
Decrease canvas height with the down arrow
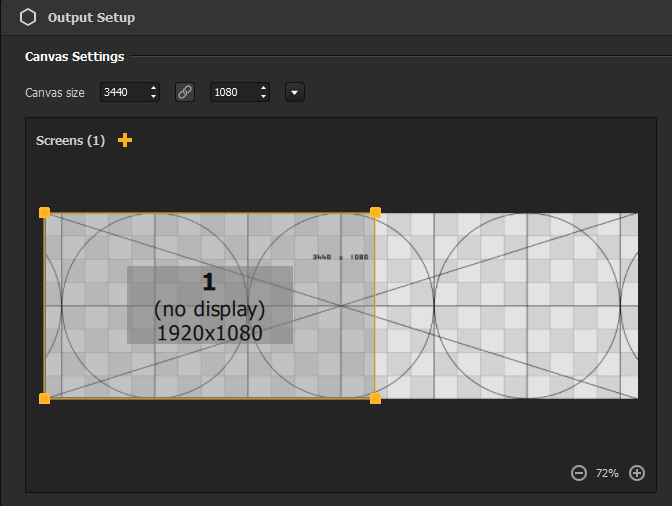point(263,97)
